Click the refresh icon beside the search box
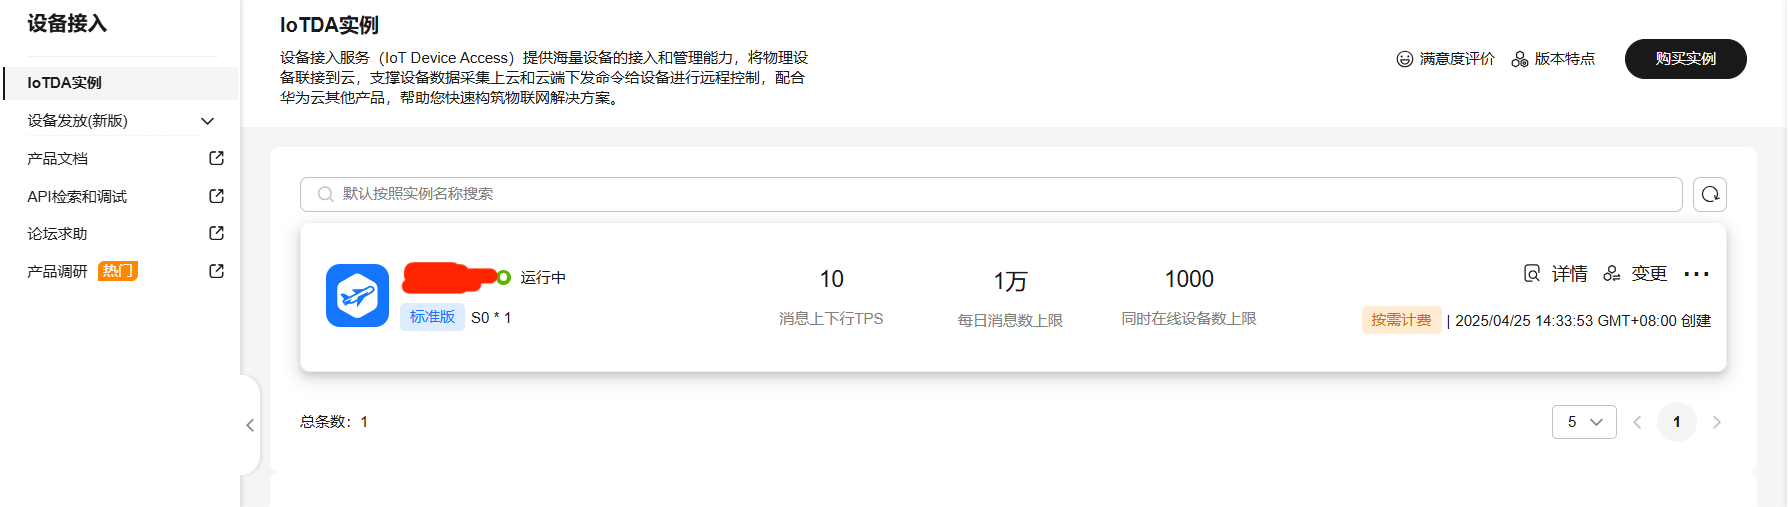Viewport: 1788px width, 507px height. click(x=1710, y=194)
